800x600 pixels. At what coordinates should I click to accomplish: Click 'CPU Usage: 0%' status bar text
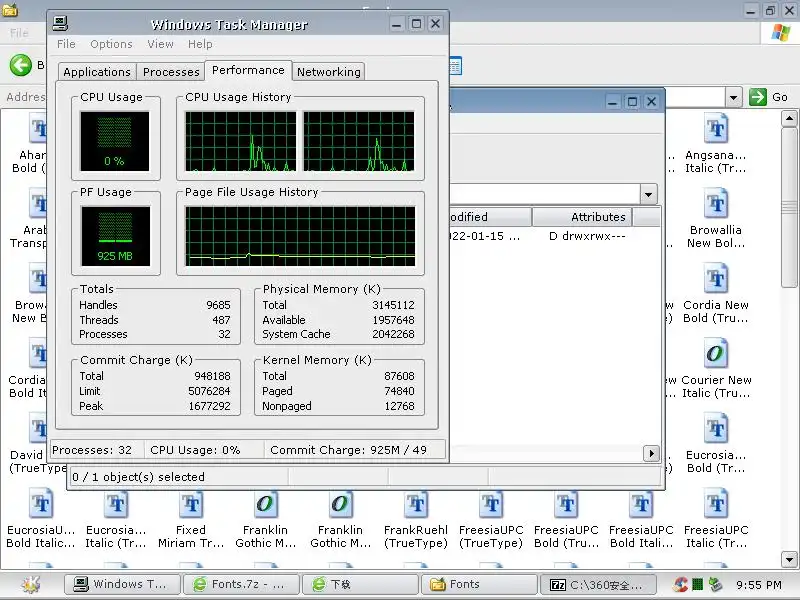tap(195, 450)
